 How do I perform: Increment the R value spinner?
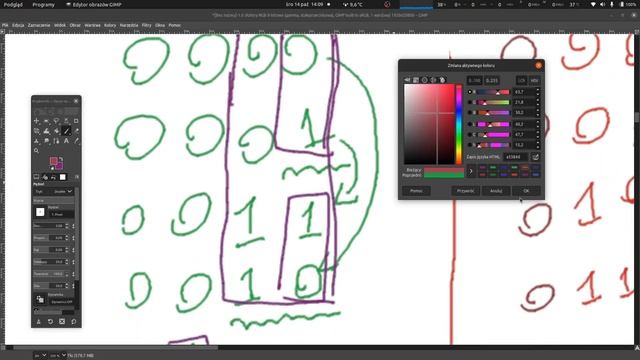(x=538, y=90)
